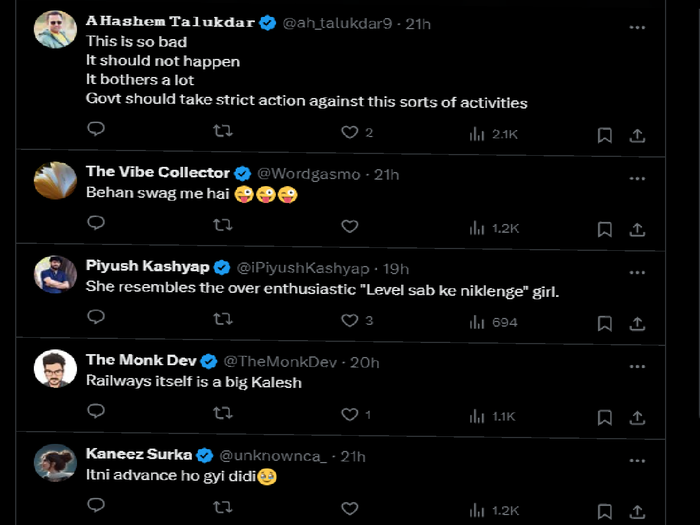
Task: Open three-dot menu on A Hashem Talukdar's tweet
Action: tap(637, 28)
